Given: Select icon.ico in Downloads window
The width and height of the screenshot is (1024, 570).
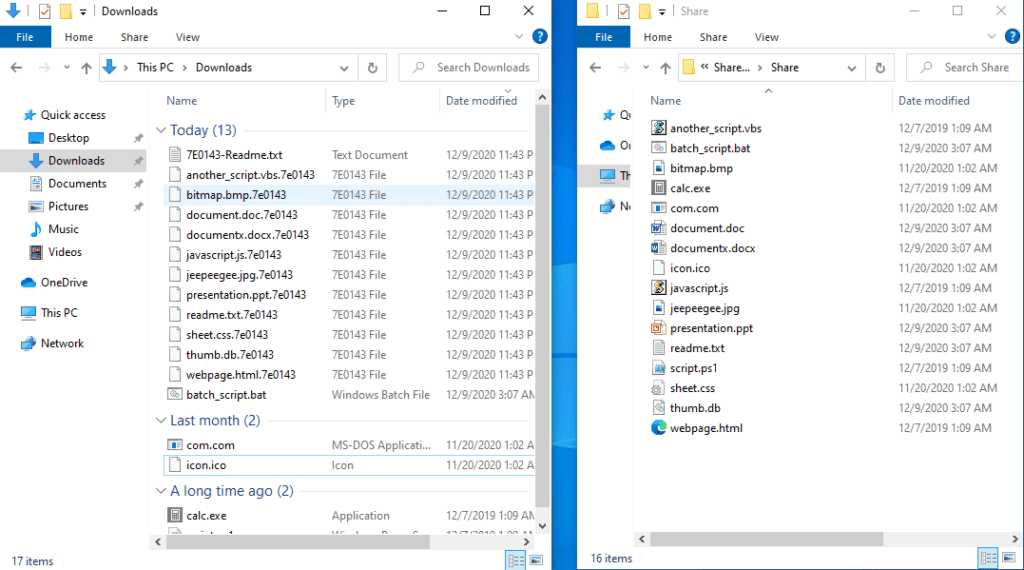Looking at the screenshot, I should coord(206,465).
